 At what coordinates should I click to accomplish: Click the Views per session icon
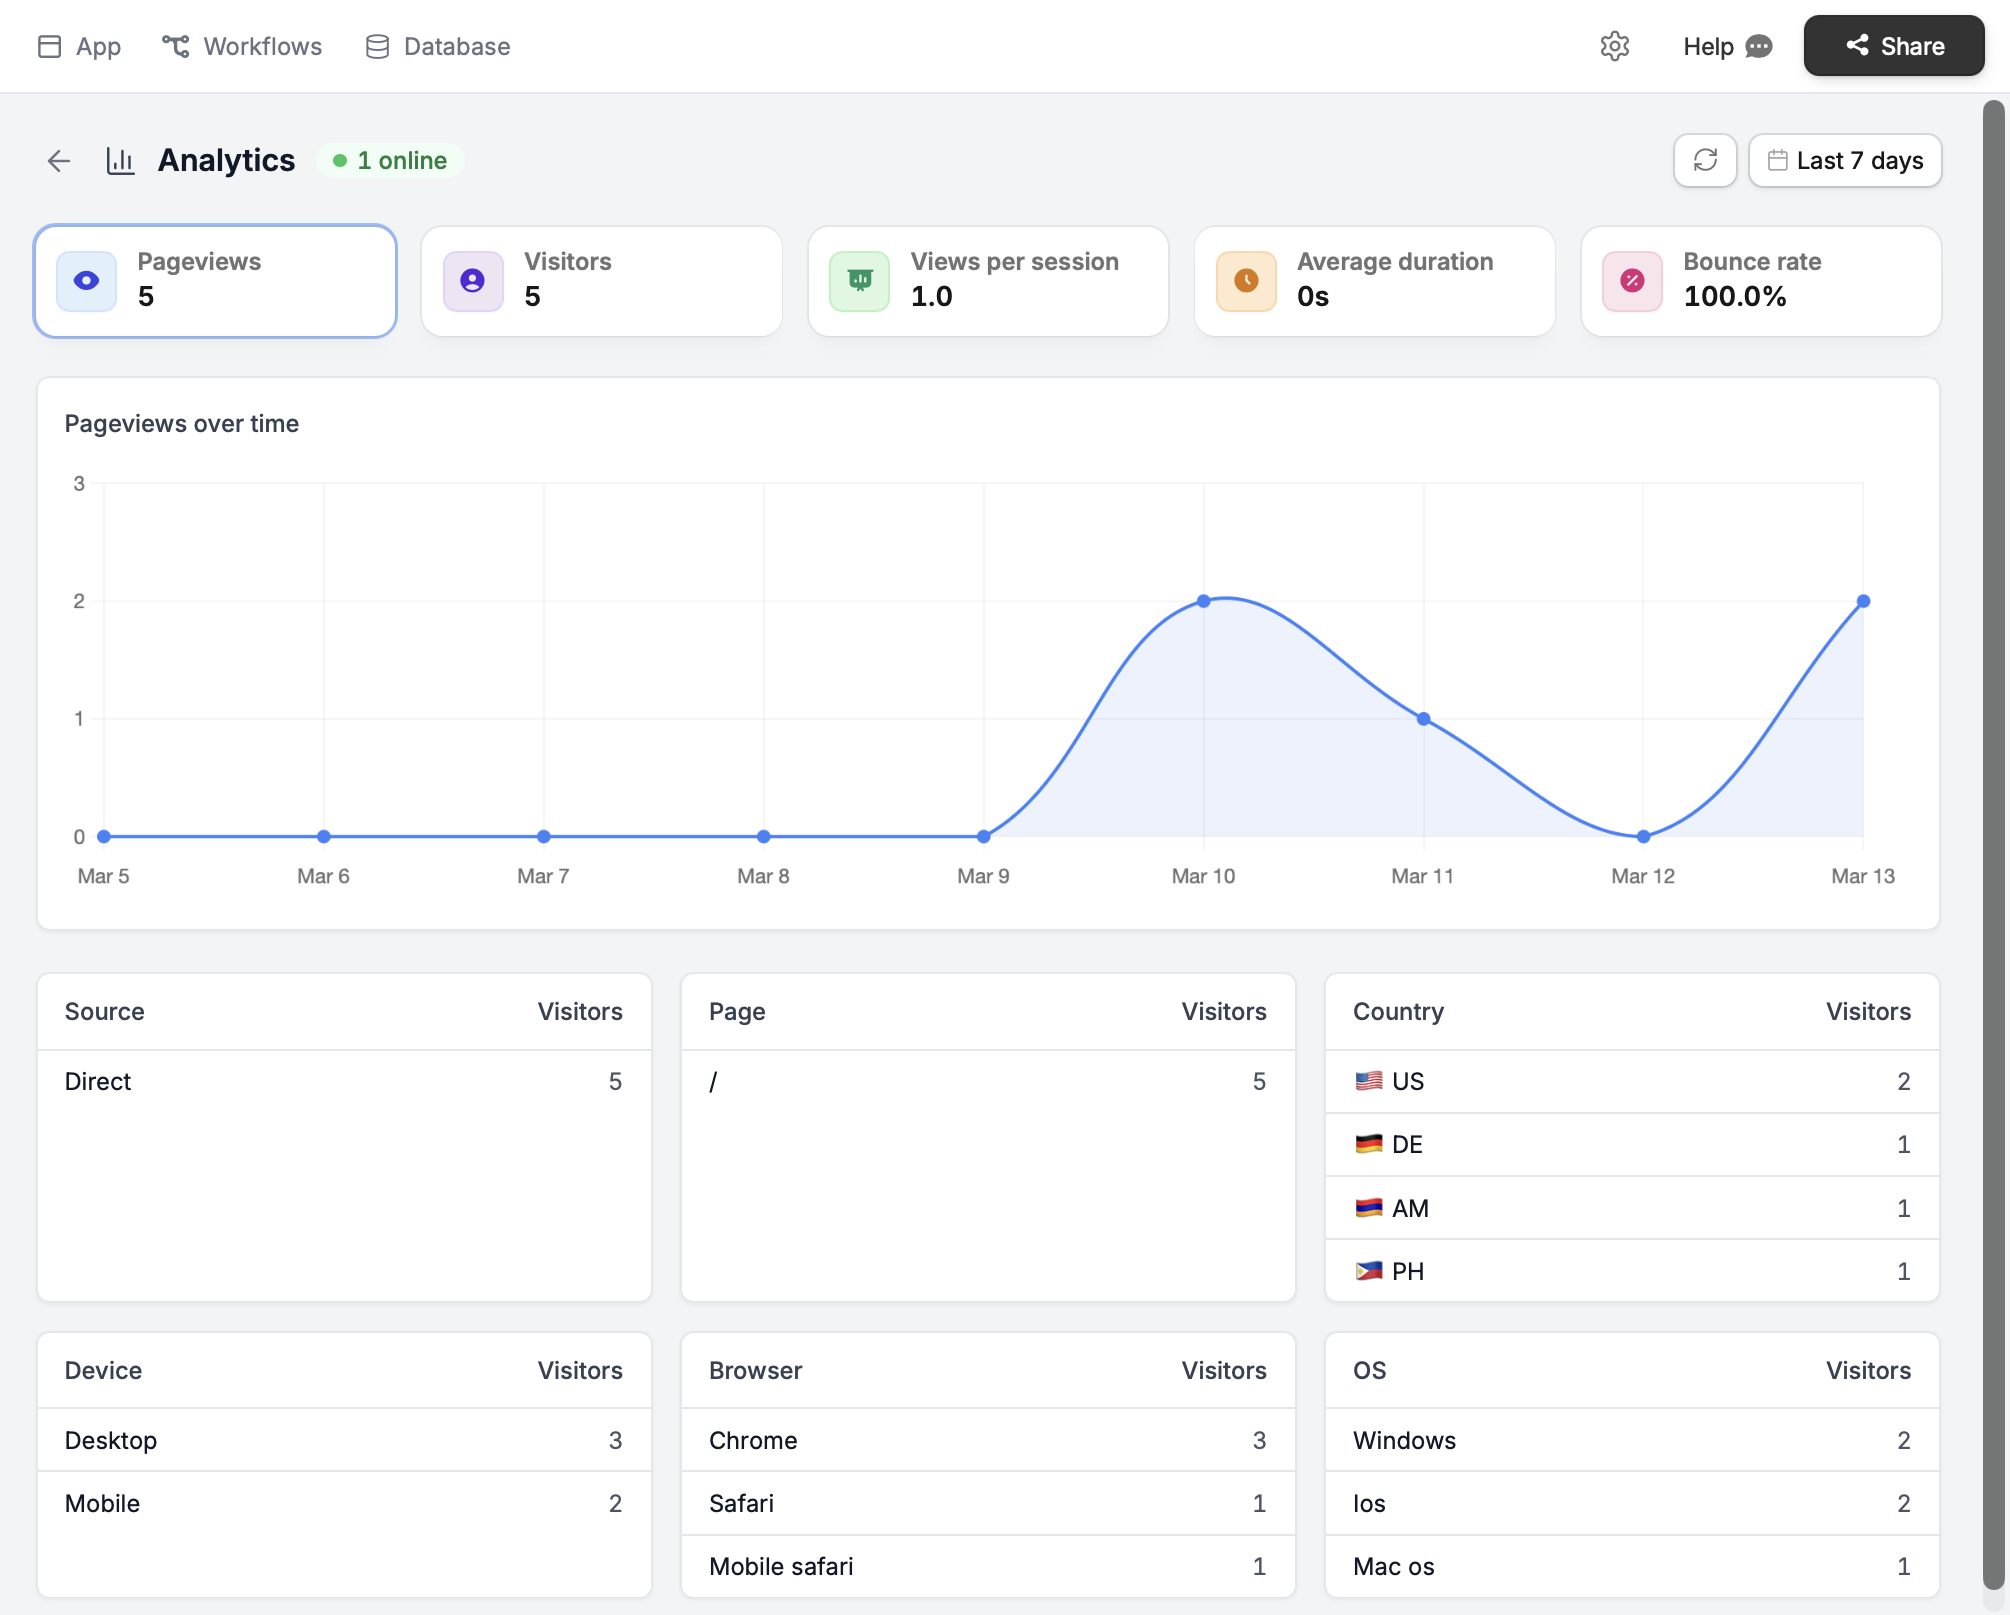860,281
